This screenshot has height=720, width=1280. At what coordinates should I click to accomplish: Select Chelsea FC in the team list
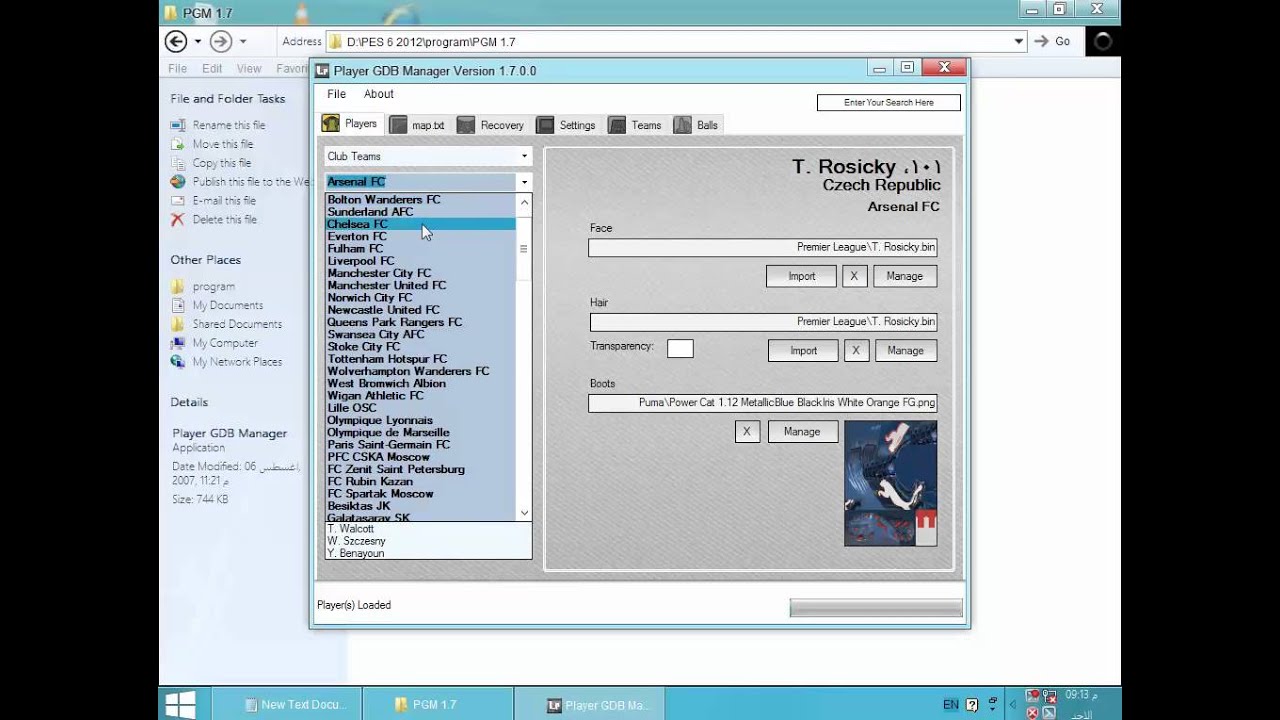click(x=420, y=224)
